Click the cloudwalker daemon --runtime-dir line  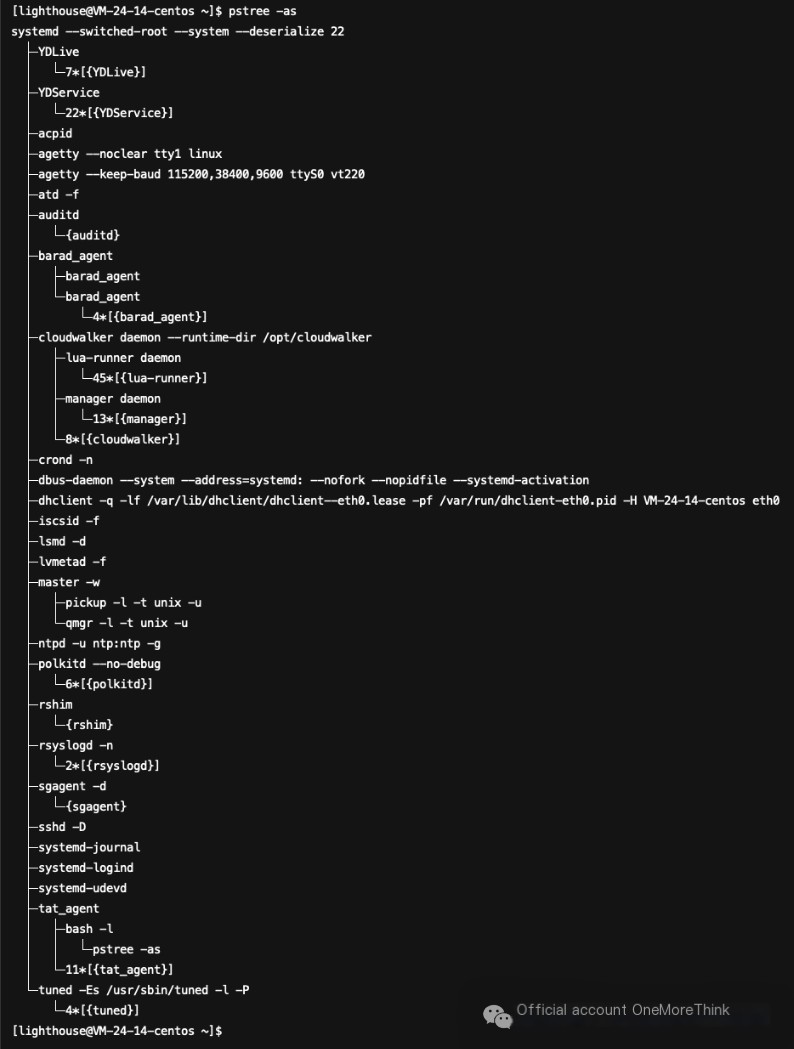point(205,337)
